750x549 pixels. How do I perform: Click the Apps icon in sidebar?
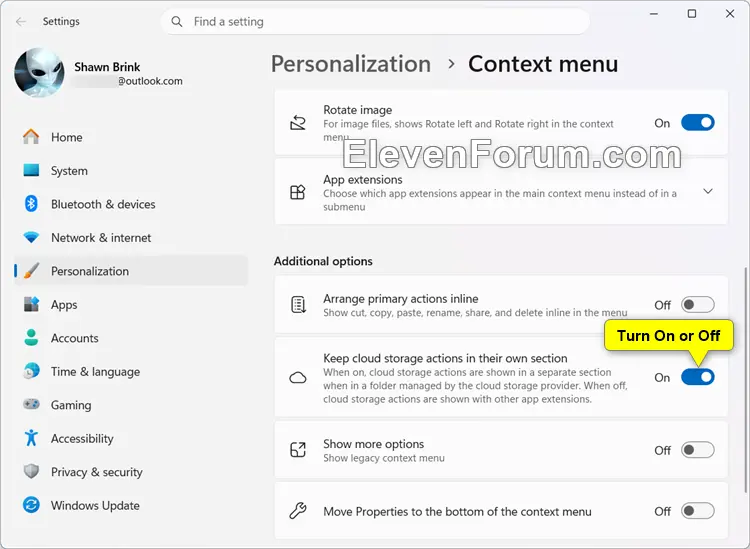point(31,304)
